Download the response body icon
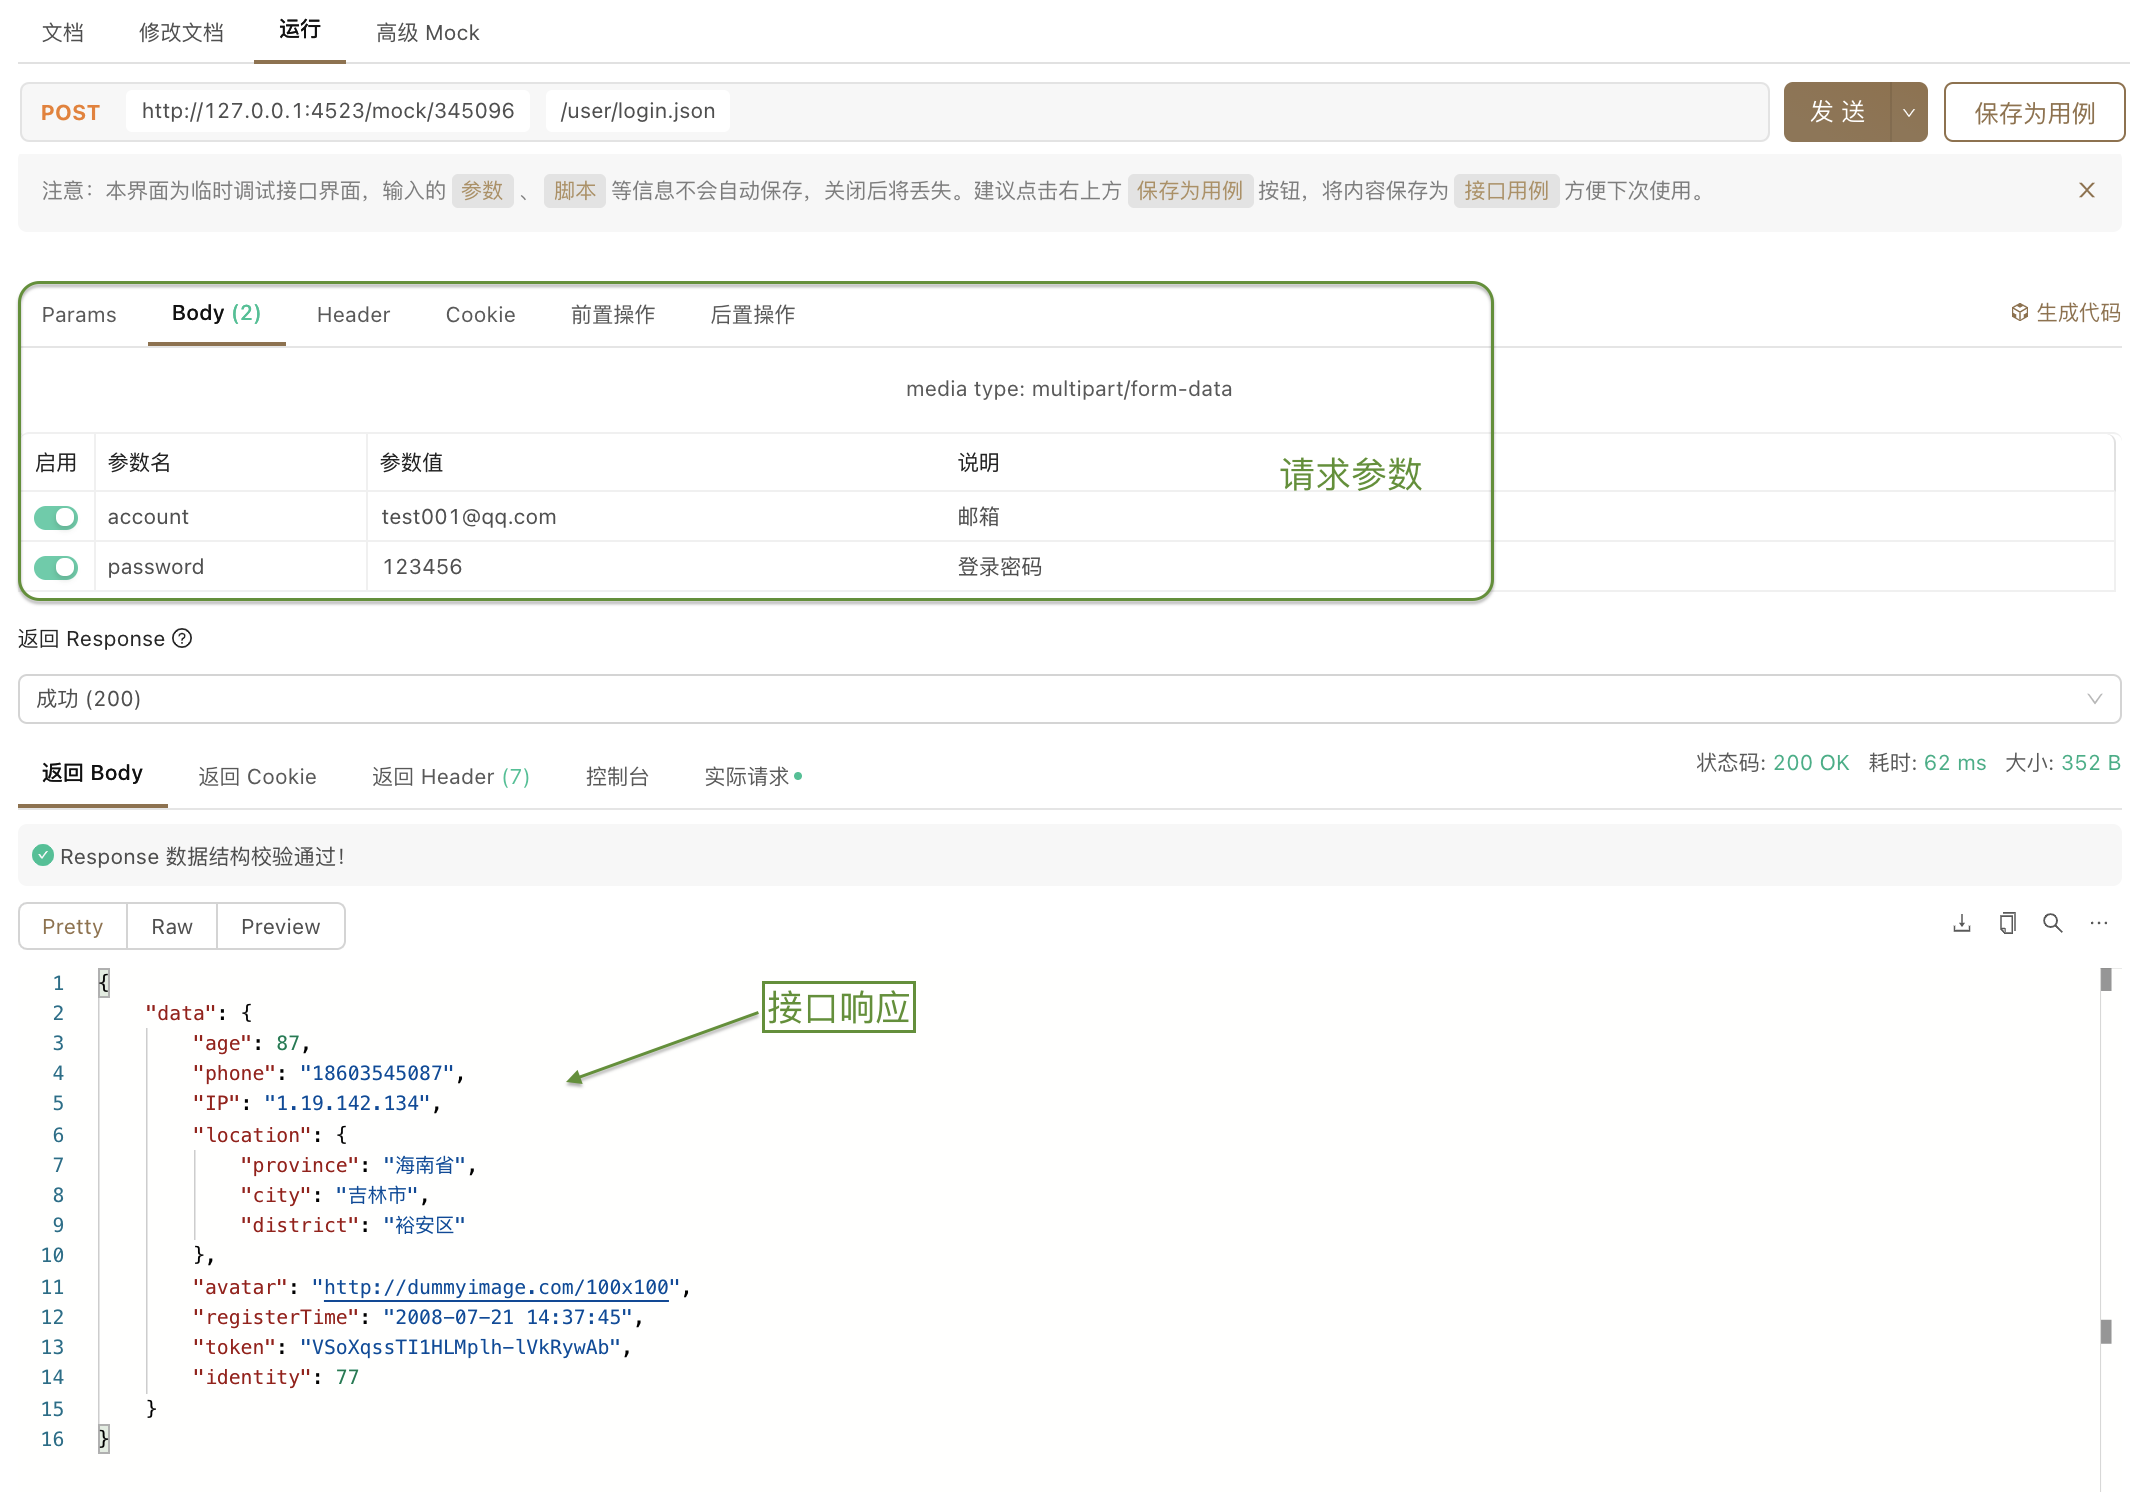This screenshot has width=2144, height=1492. (x=1962, y=924)
